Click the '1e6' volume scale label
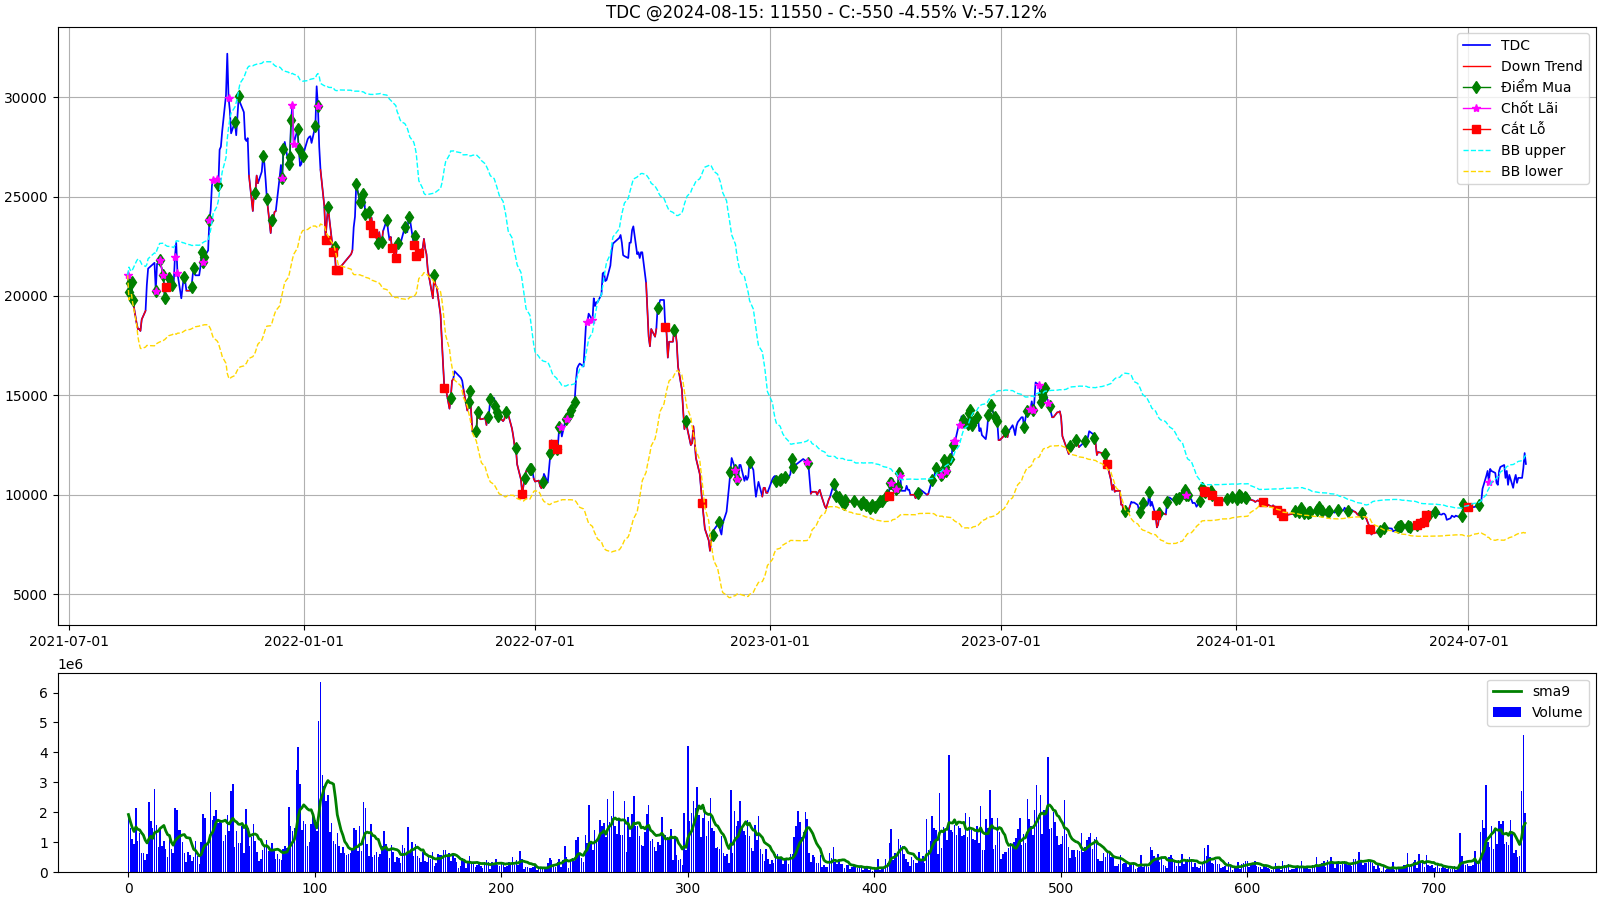The height and width of the screenshot is (900, 1600). pos(71,665)
